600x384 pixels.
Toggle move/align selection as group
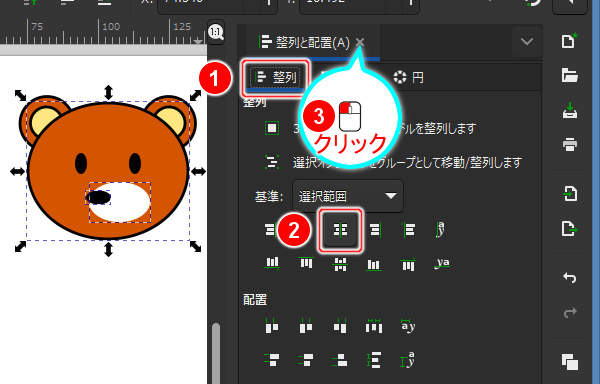pos(272,162)
